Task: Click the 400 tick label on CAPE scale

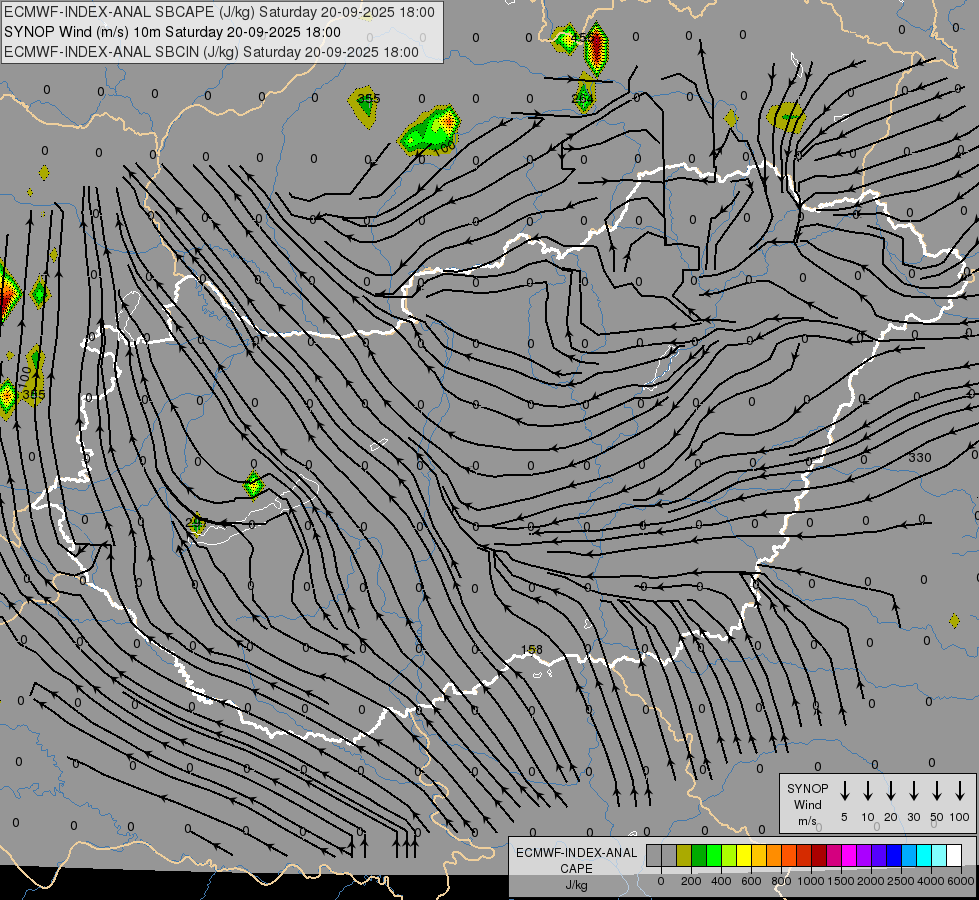Action: (x=721, y=881)
